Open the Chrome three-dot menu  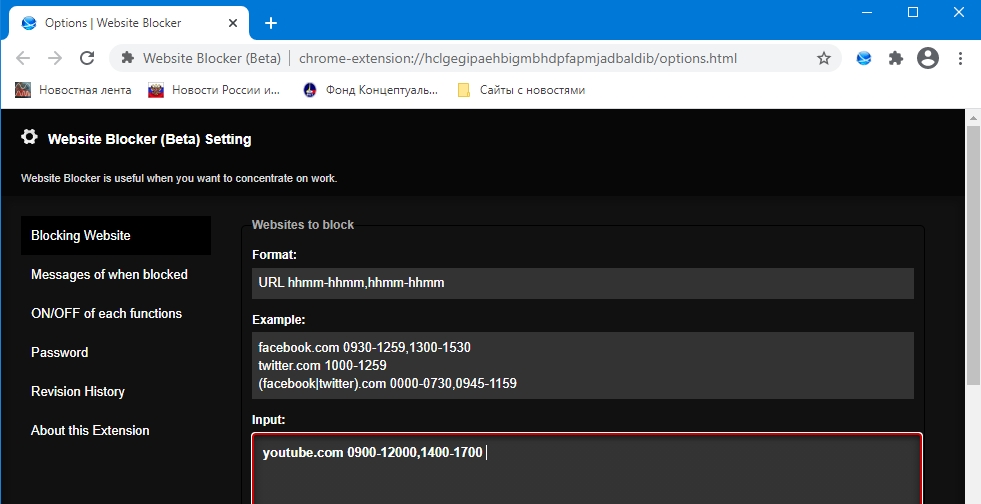(960, 58)
